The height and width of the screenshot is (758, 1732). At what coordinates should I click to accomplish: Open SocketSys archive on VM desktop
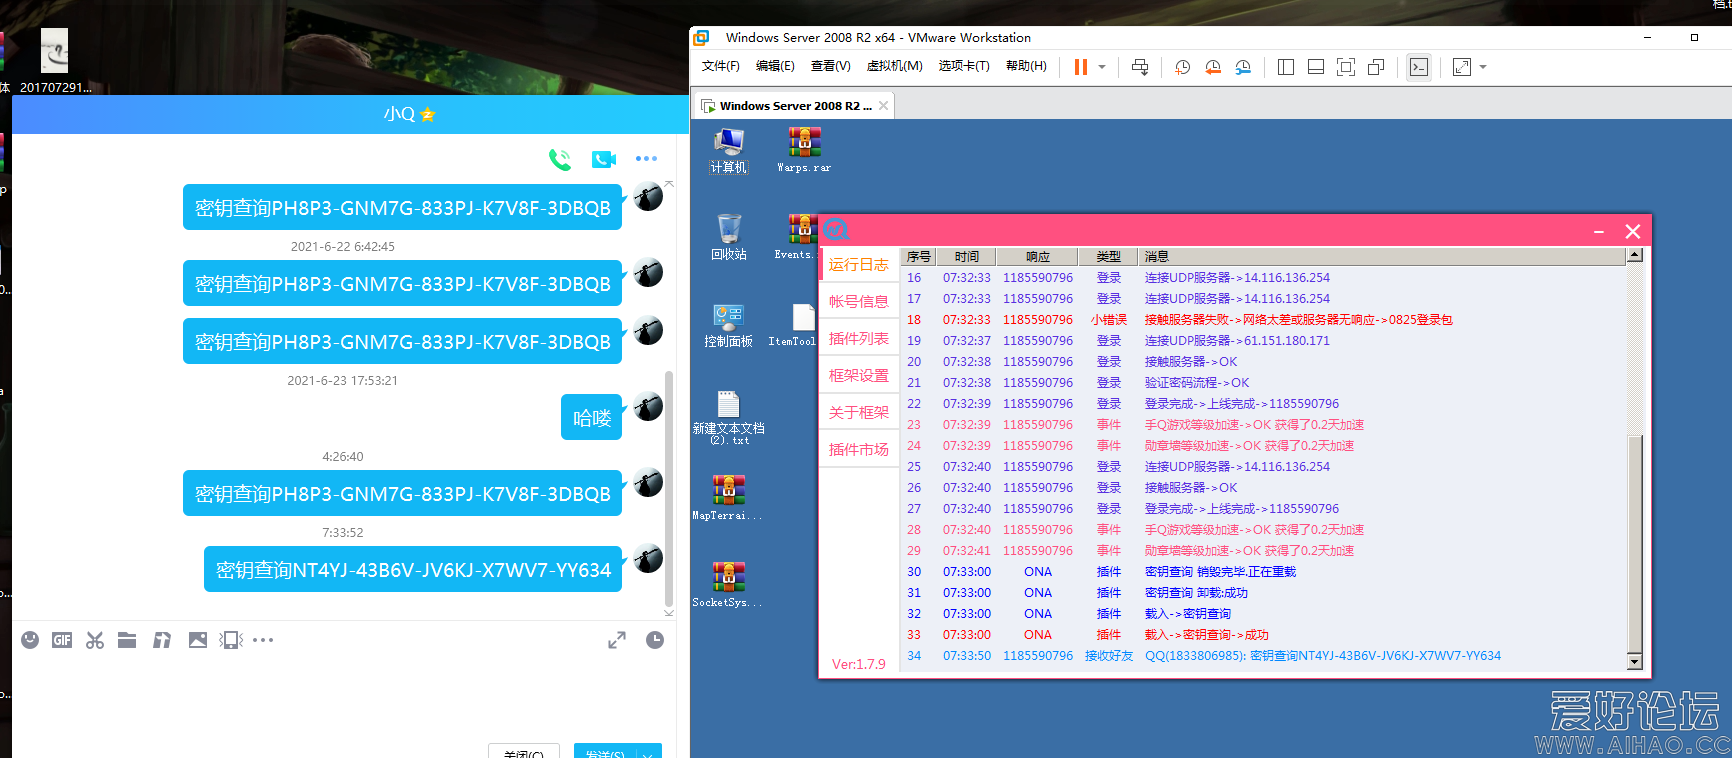pos(728,585)
